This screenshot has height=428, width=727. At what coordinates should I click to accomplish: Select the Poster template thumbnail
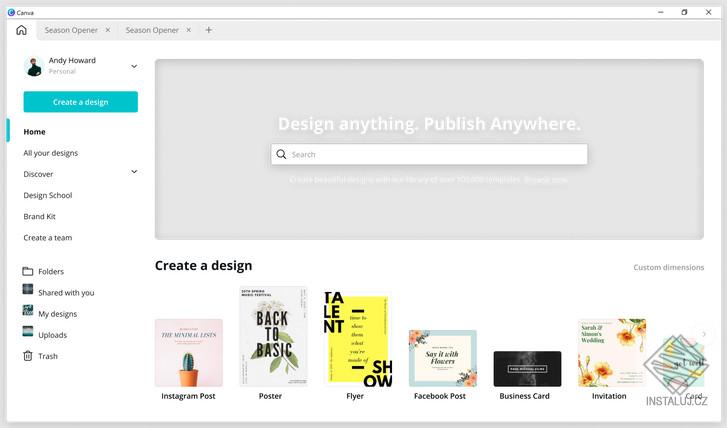(x=273, y=337)
